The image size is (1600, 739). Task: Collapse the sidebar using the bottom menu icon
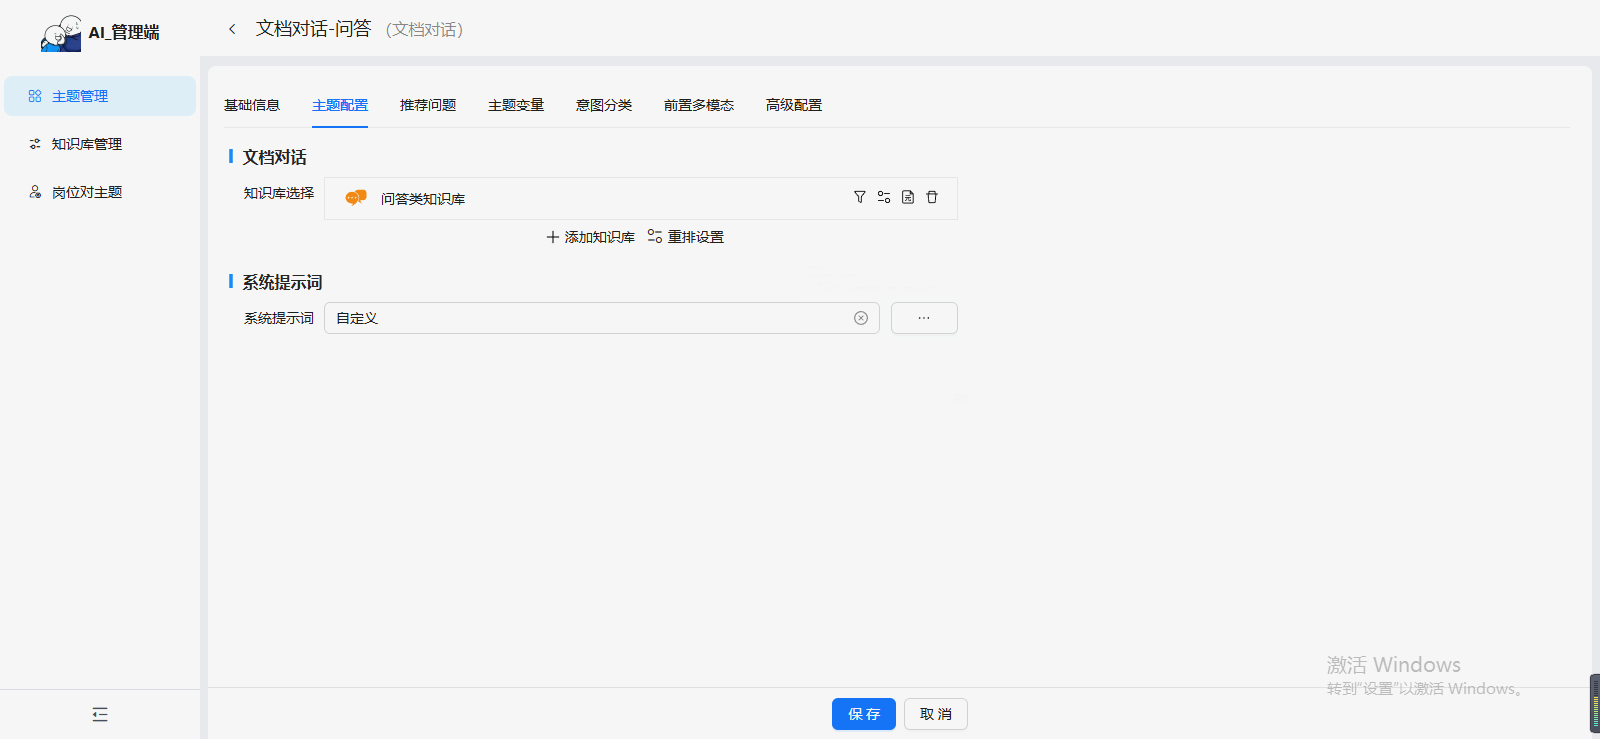pyautogui.click(x=100, y=714)
